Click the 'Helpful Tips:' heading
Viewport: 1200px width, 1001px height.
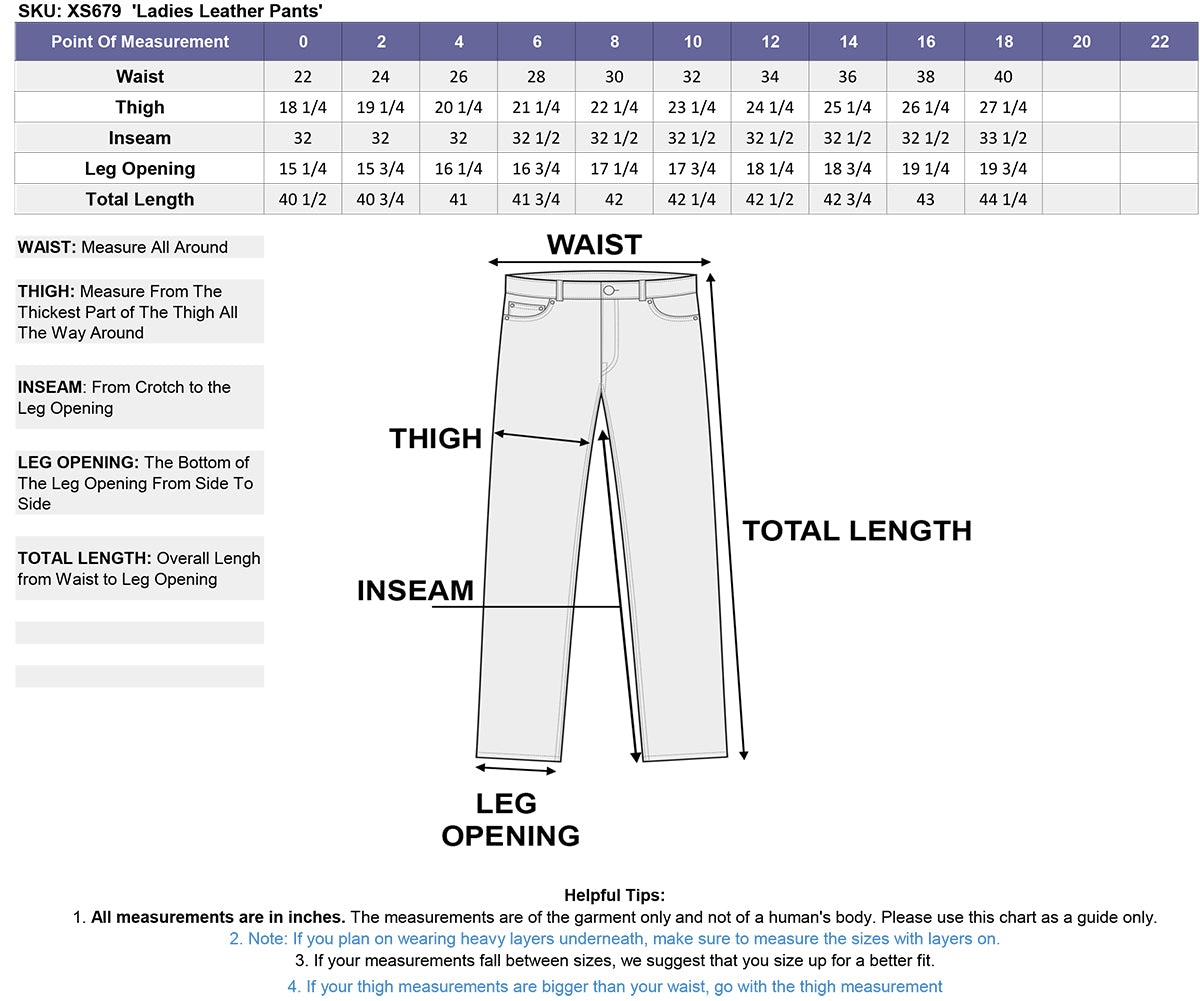coord(614,896)
